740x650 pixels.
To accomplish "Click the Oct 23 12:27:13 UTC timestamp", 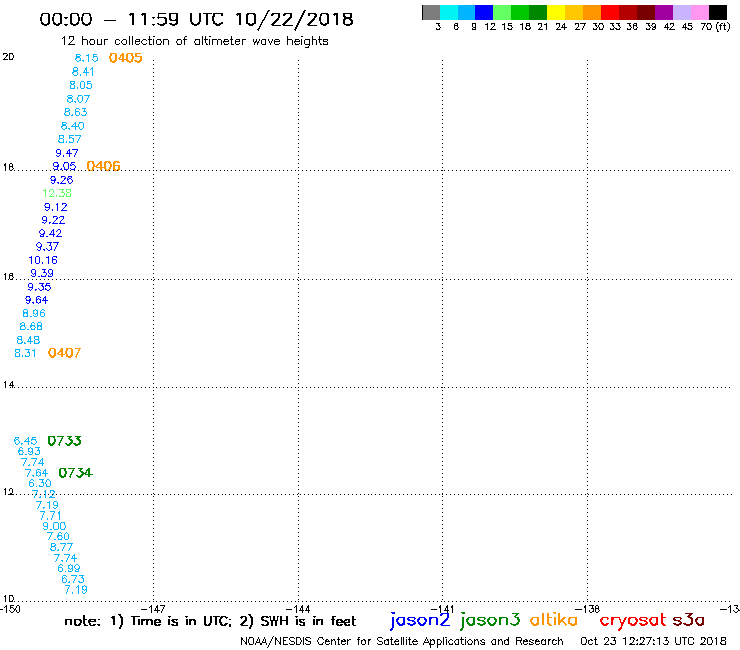I will [x=653, y=641].
